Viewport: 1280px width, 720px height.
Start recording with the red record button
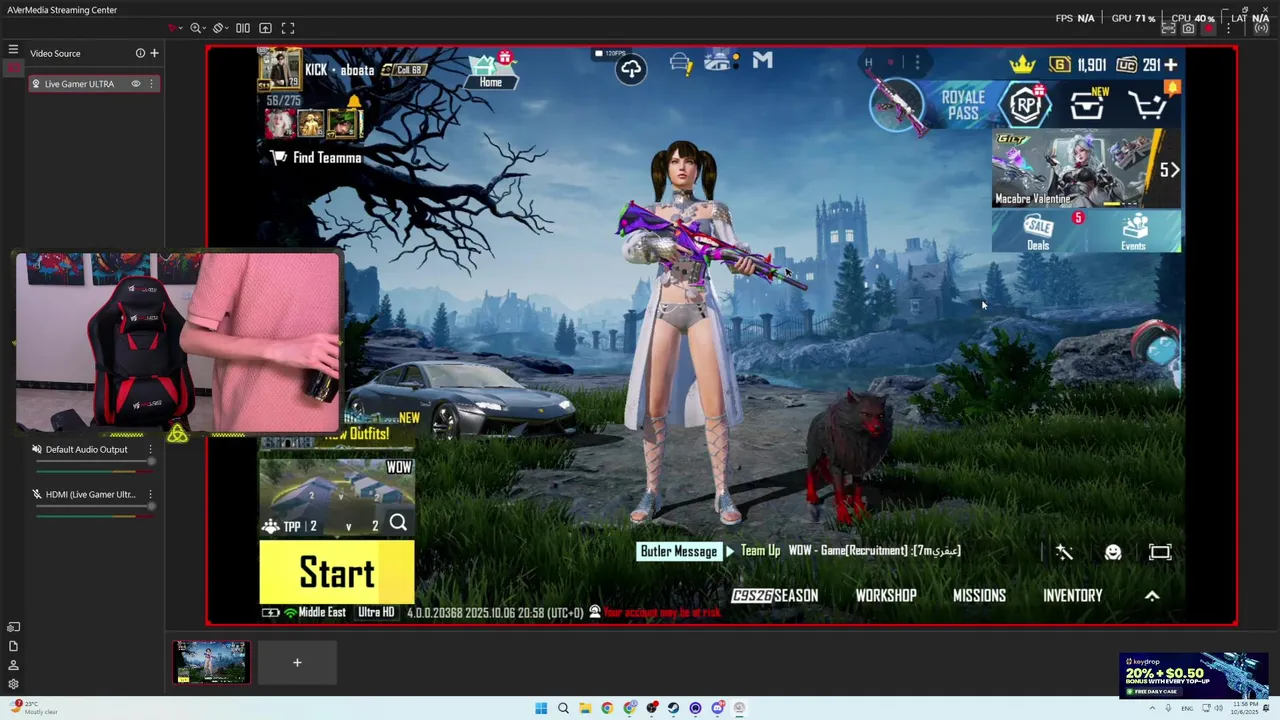coord(1208,29)
